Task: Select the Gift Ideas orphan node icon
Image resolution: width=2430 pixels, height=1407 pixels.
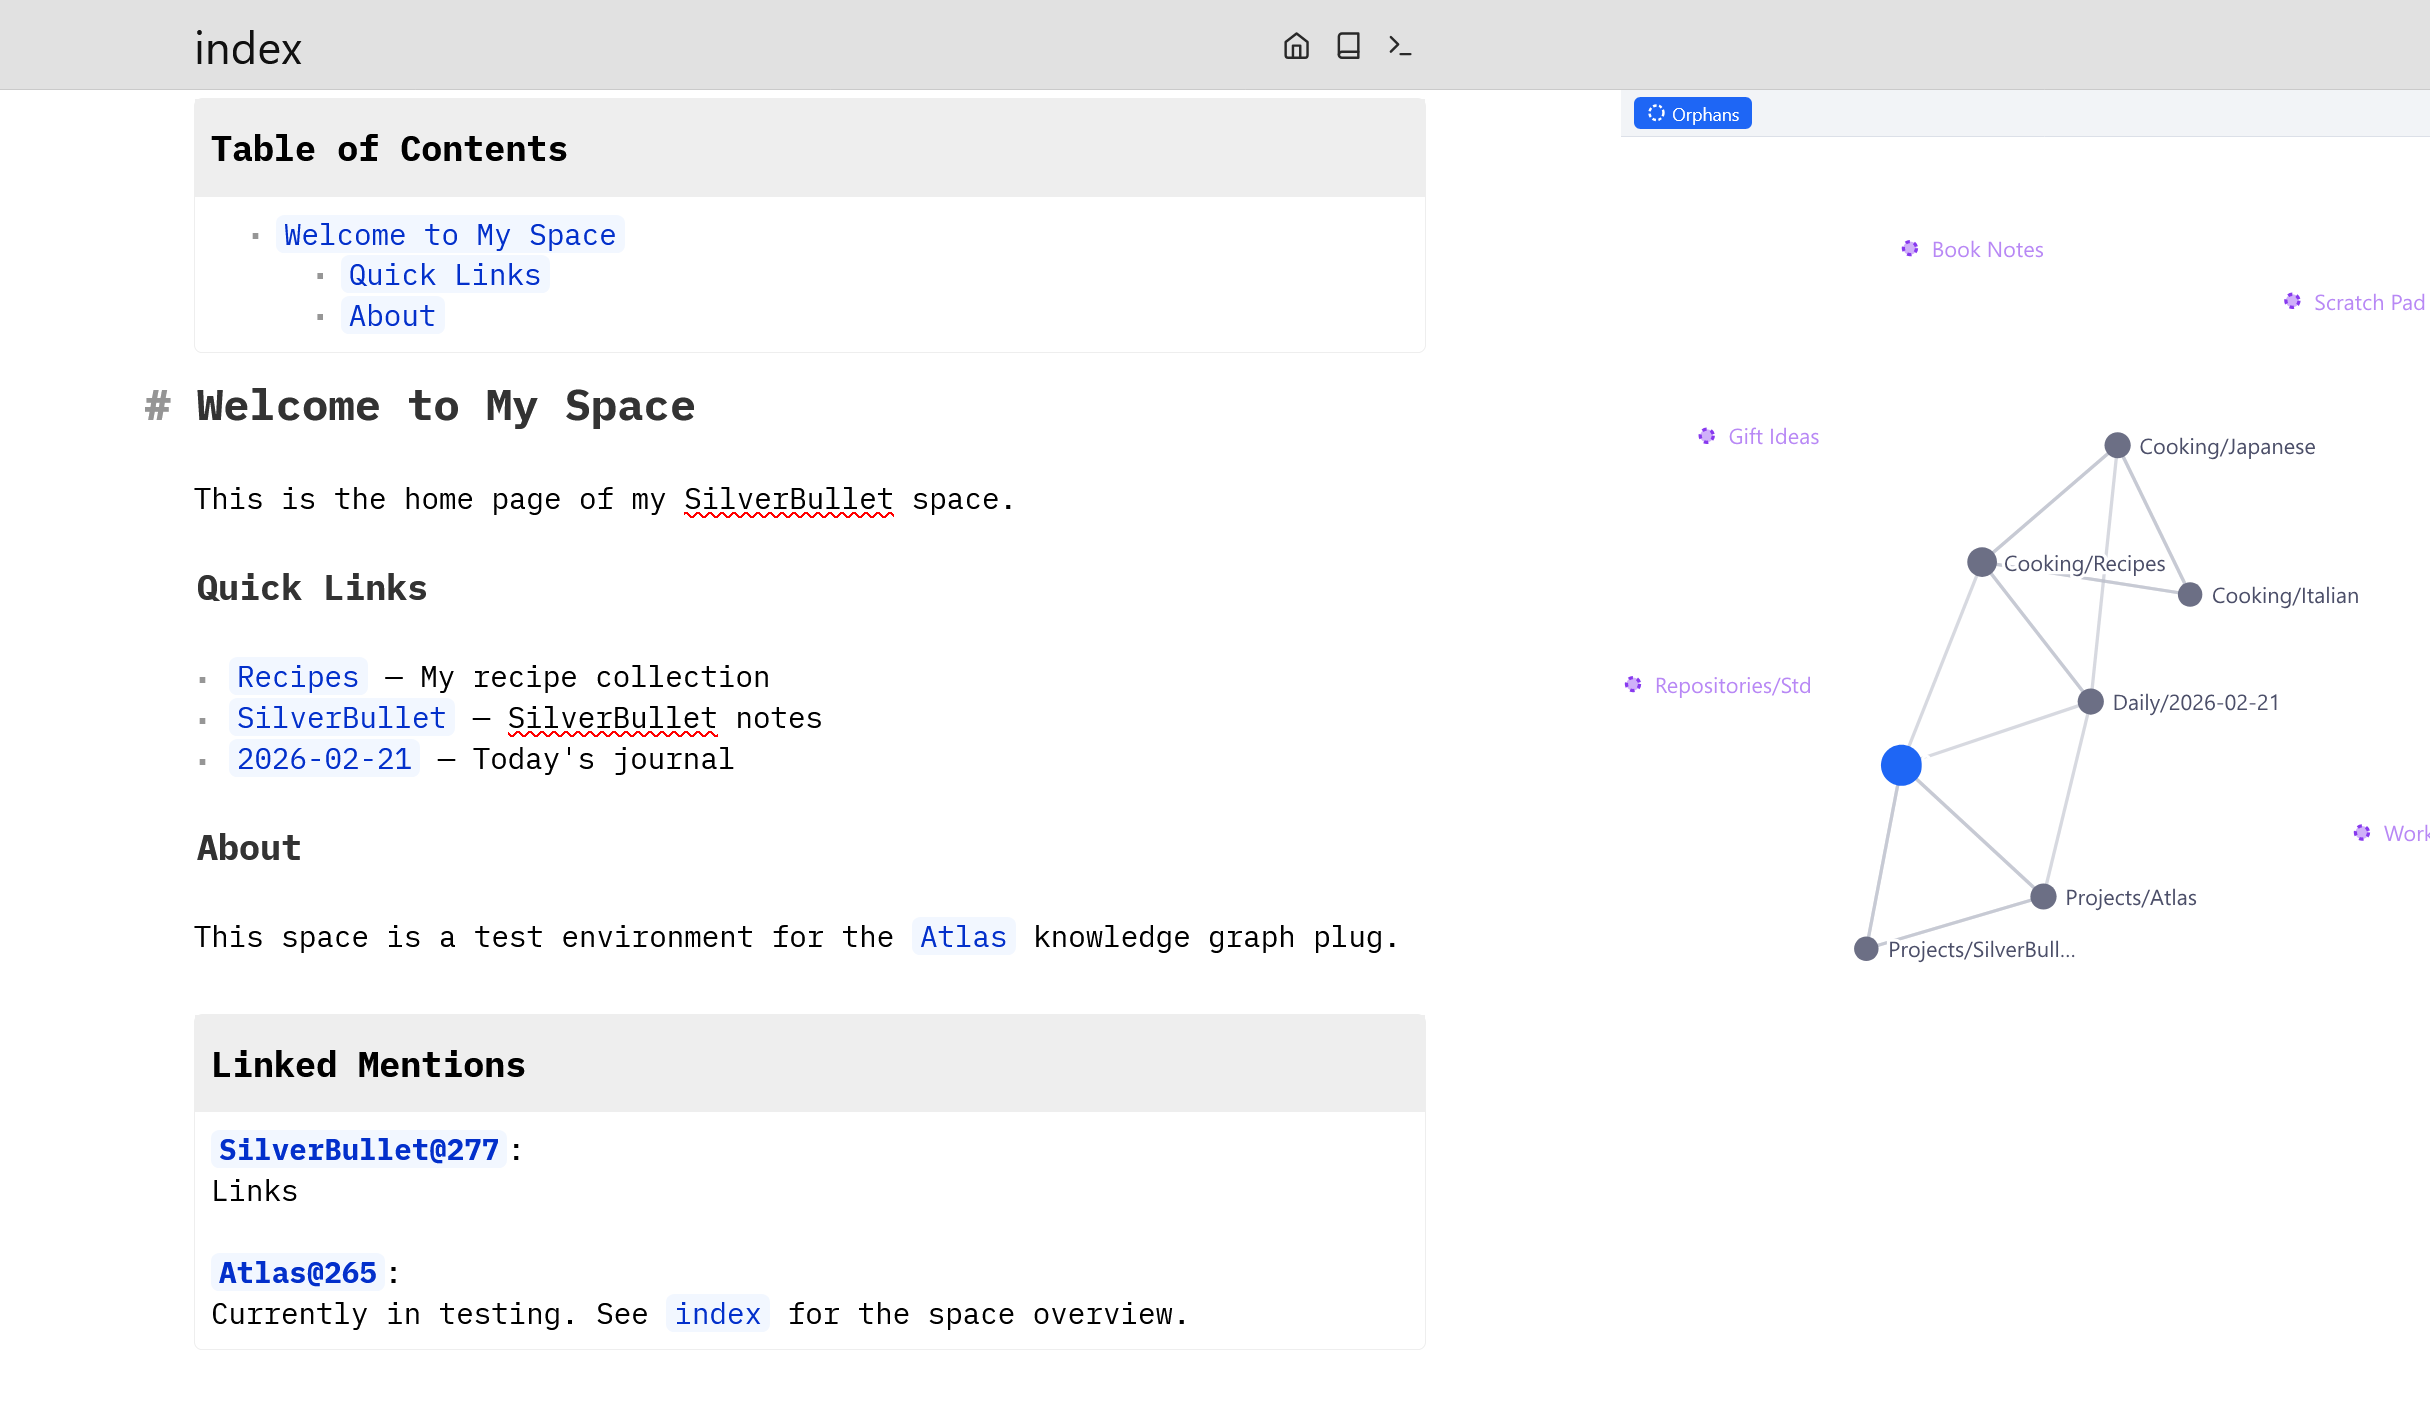Action: click(x=1707, y=436)
